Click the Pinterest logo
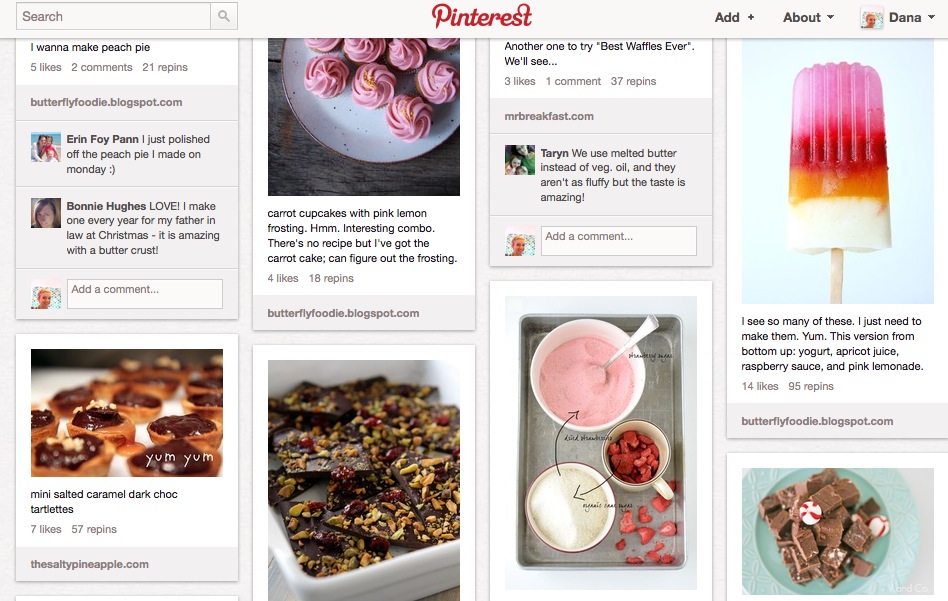Screen dimensions: 948x601 pos(482,16)
